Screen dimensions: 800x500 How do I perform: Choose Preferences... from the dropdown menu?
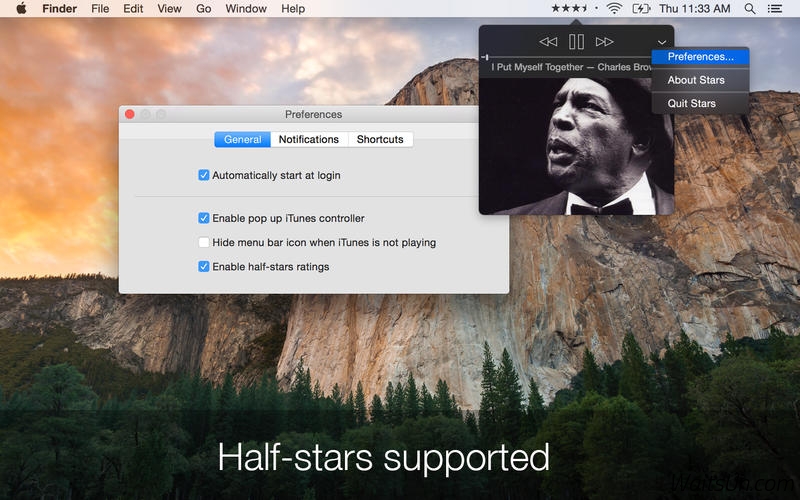tap(700, 57)
